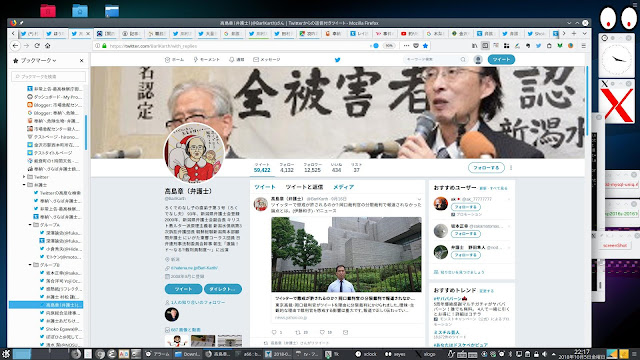
Task: Follow the first suggested user
Action: pos(465,207)
